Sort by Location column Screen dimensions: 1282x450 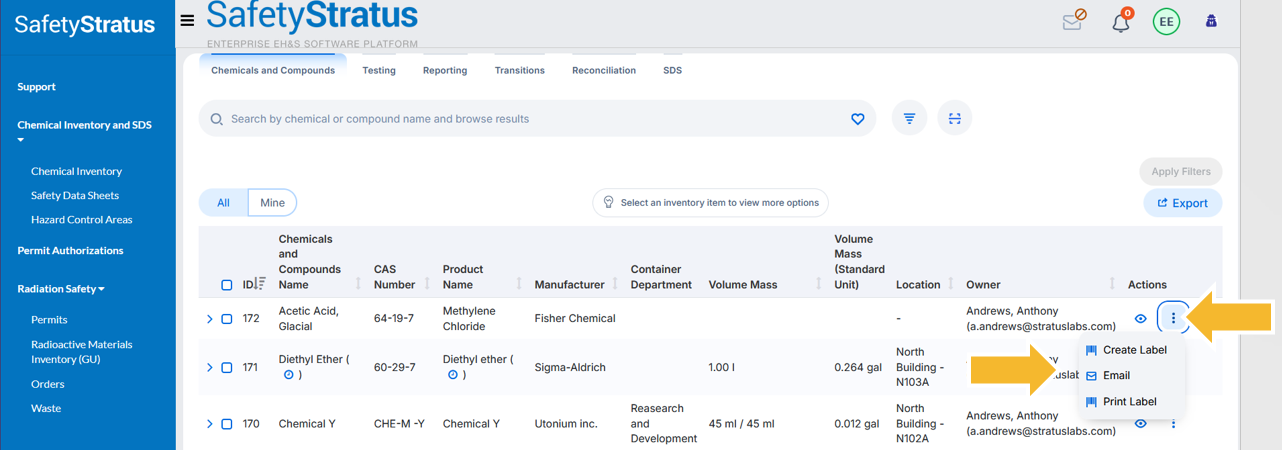(951, 284)
